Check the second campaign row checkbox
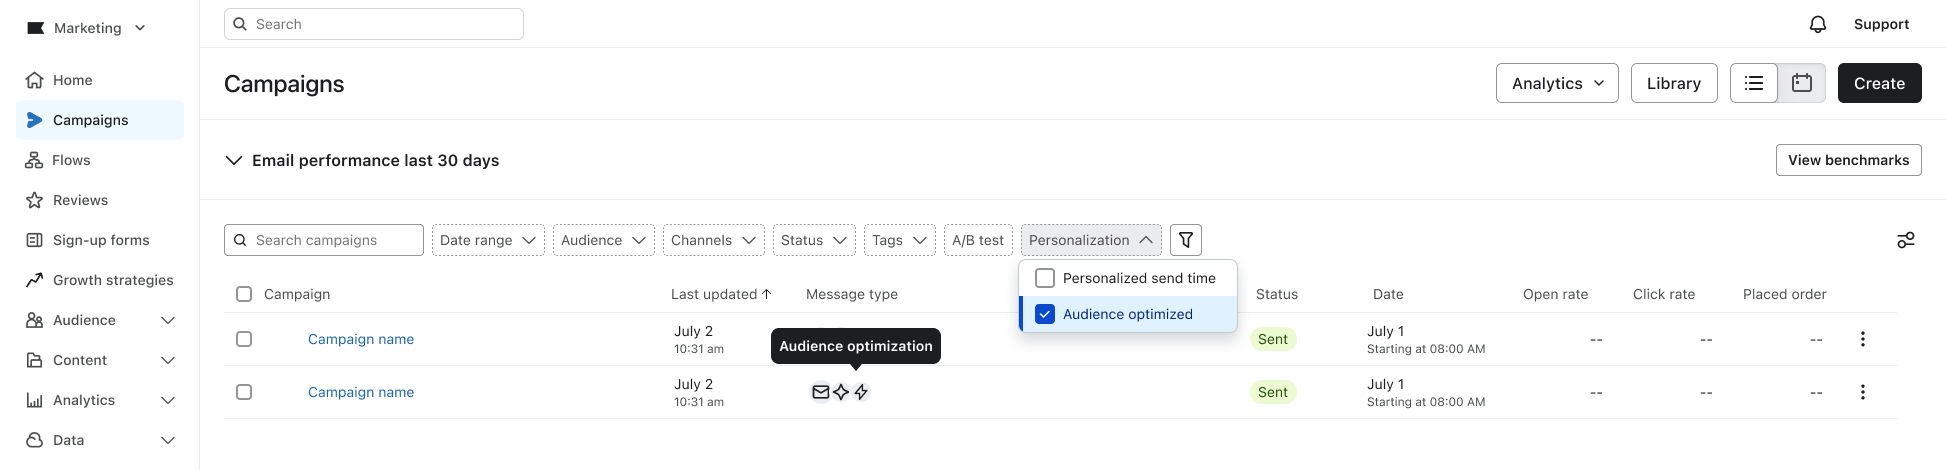The height and width of the screenshot is (470, 1946). coord(244,392)
